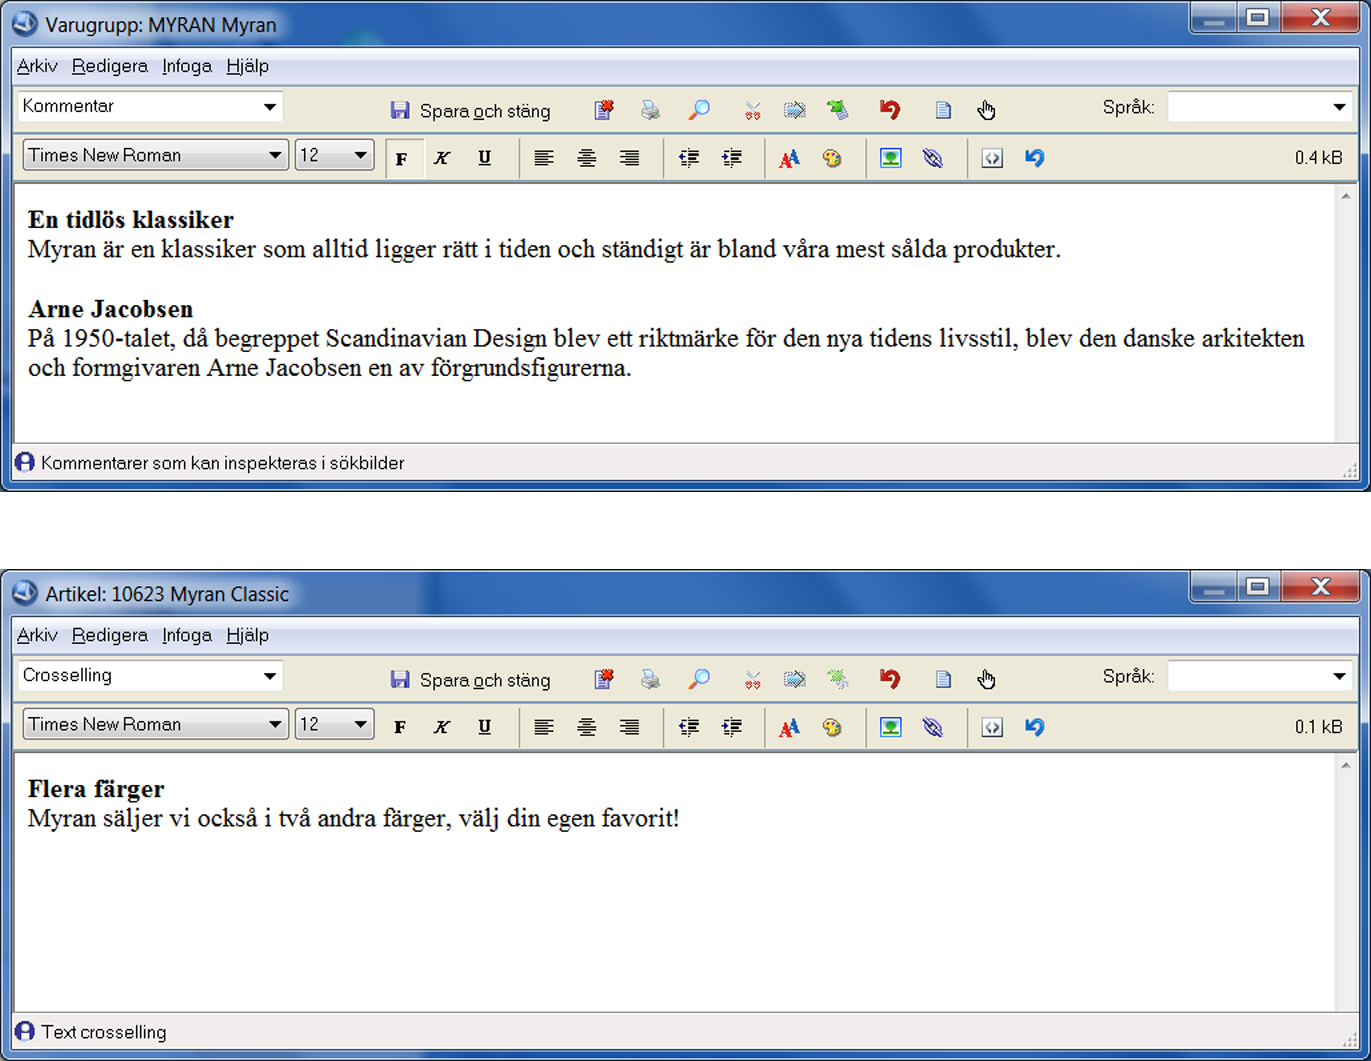Click printer icon in Artikel window
This screenshot has height=1061, width=1371.
[x=650, y=679]
